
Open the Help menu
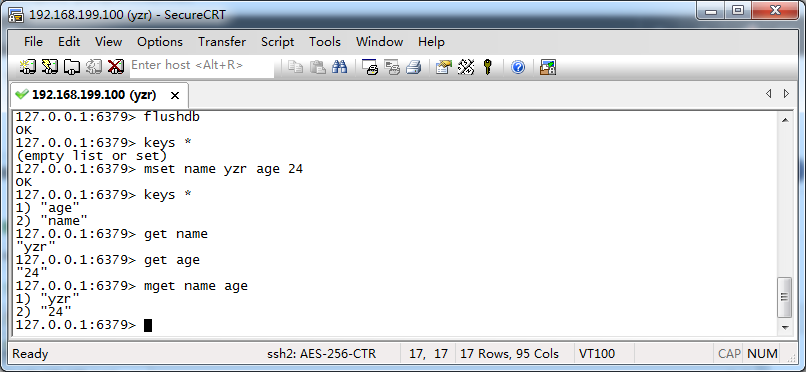pyautogui.click(x=431, y=42)
